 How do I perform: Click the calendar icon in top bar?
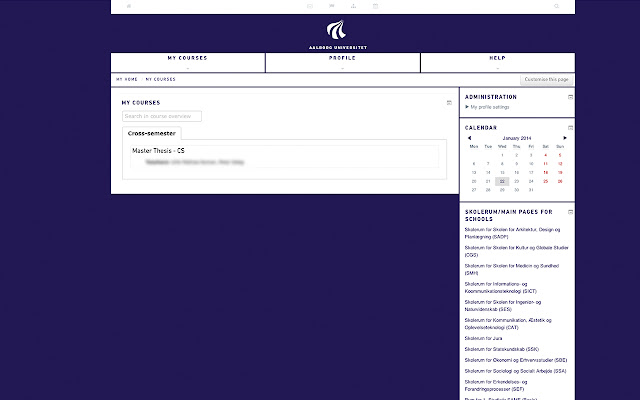coord(376,6)
